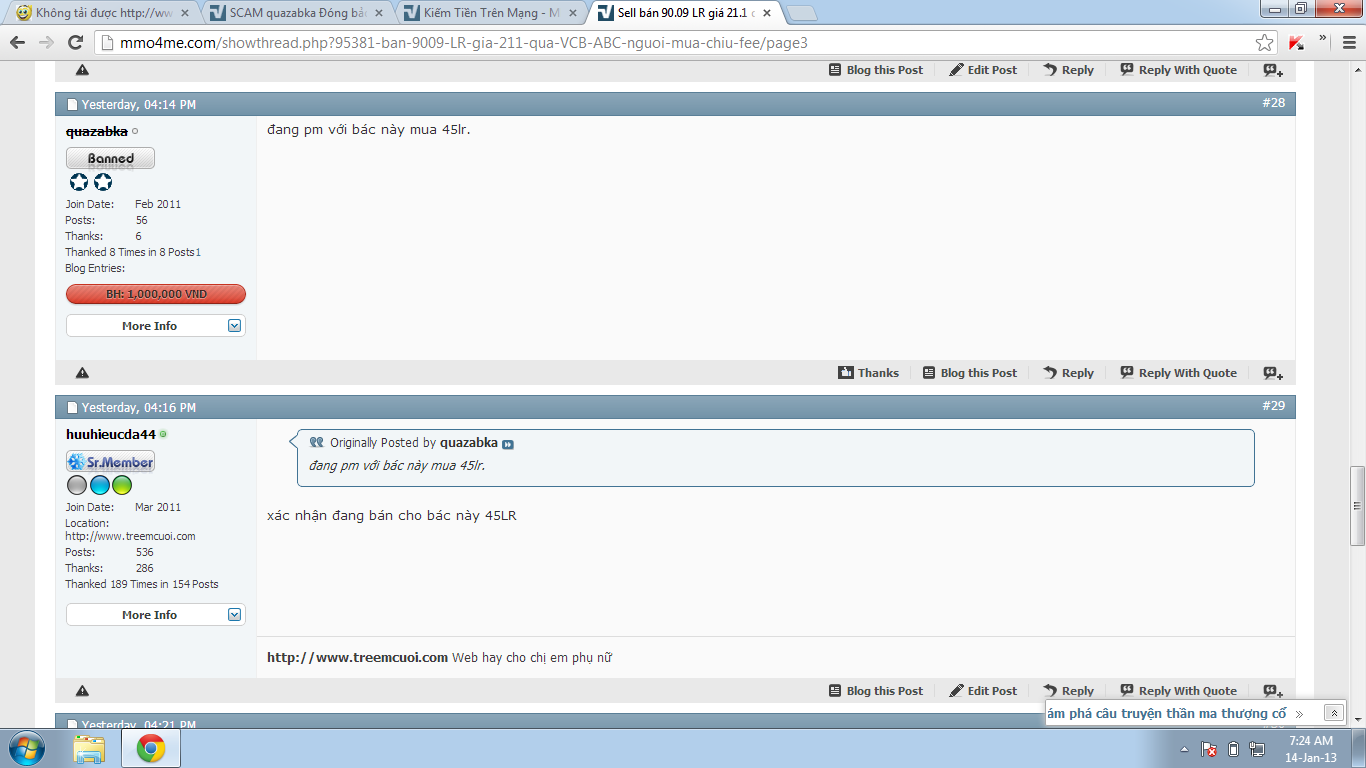Click the Windows Start button

tap(26, 748)
